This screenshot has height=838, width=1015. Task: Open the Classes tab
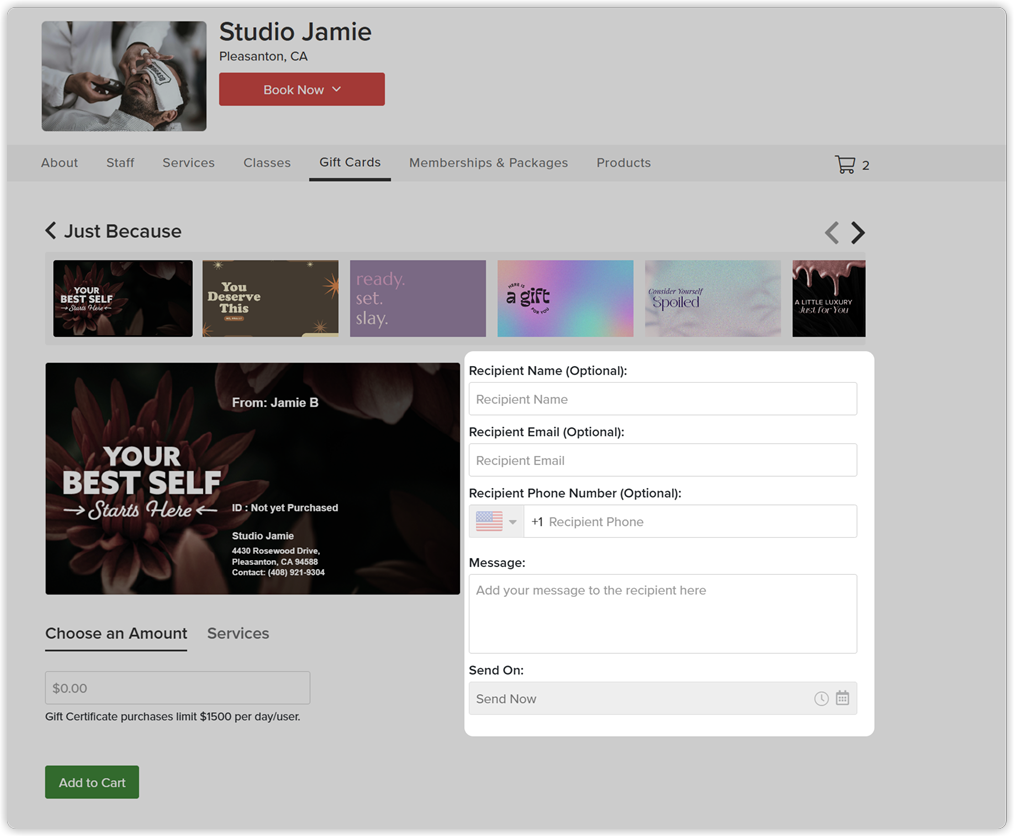pos(267,162)
